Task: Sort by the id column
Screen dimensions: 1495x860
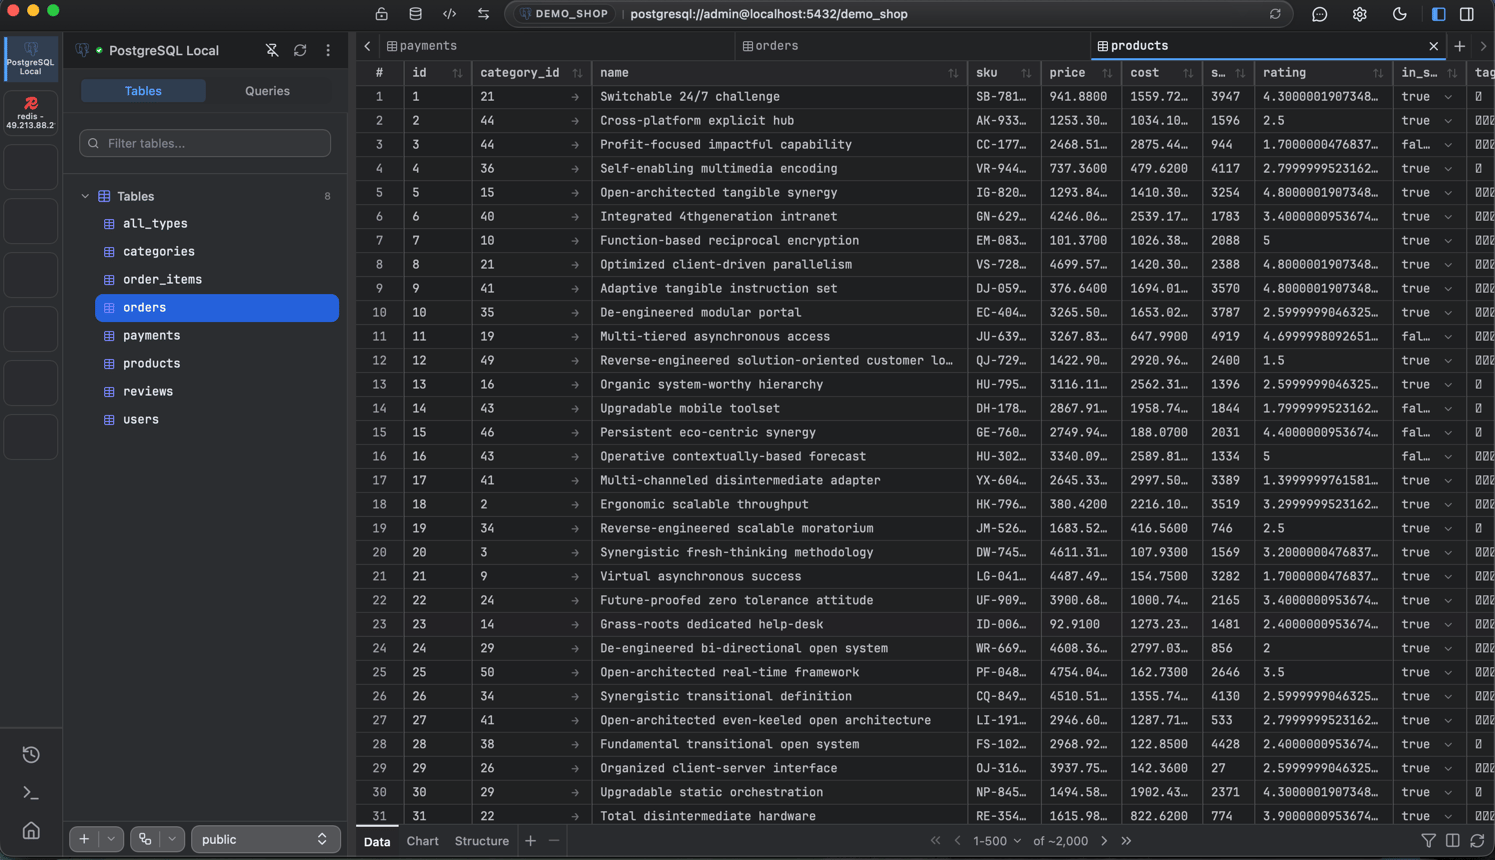Action: click(x=457, y=73)
